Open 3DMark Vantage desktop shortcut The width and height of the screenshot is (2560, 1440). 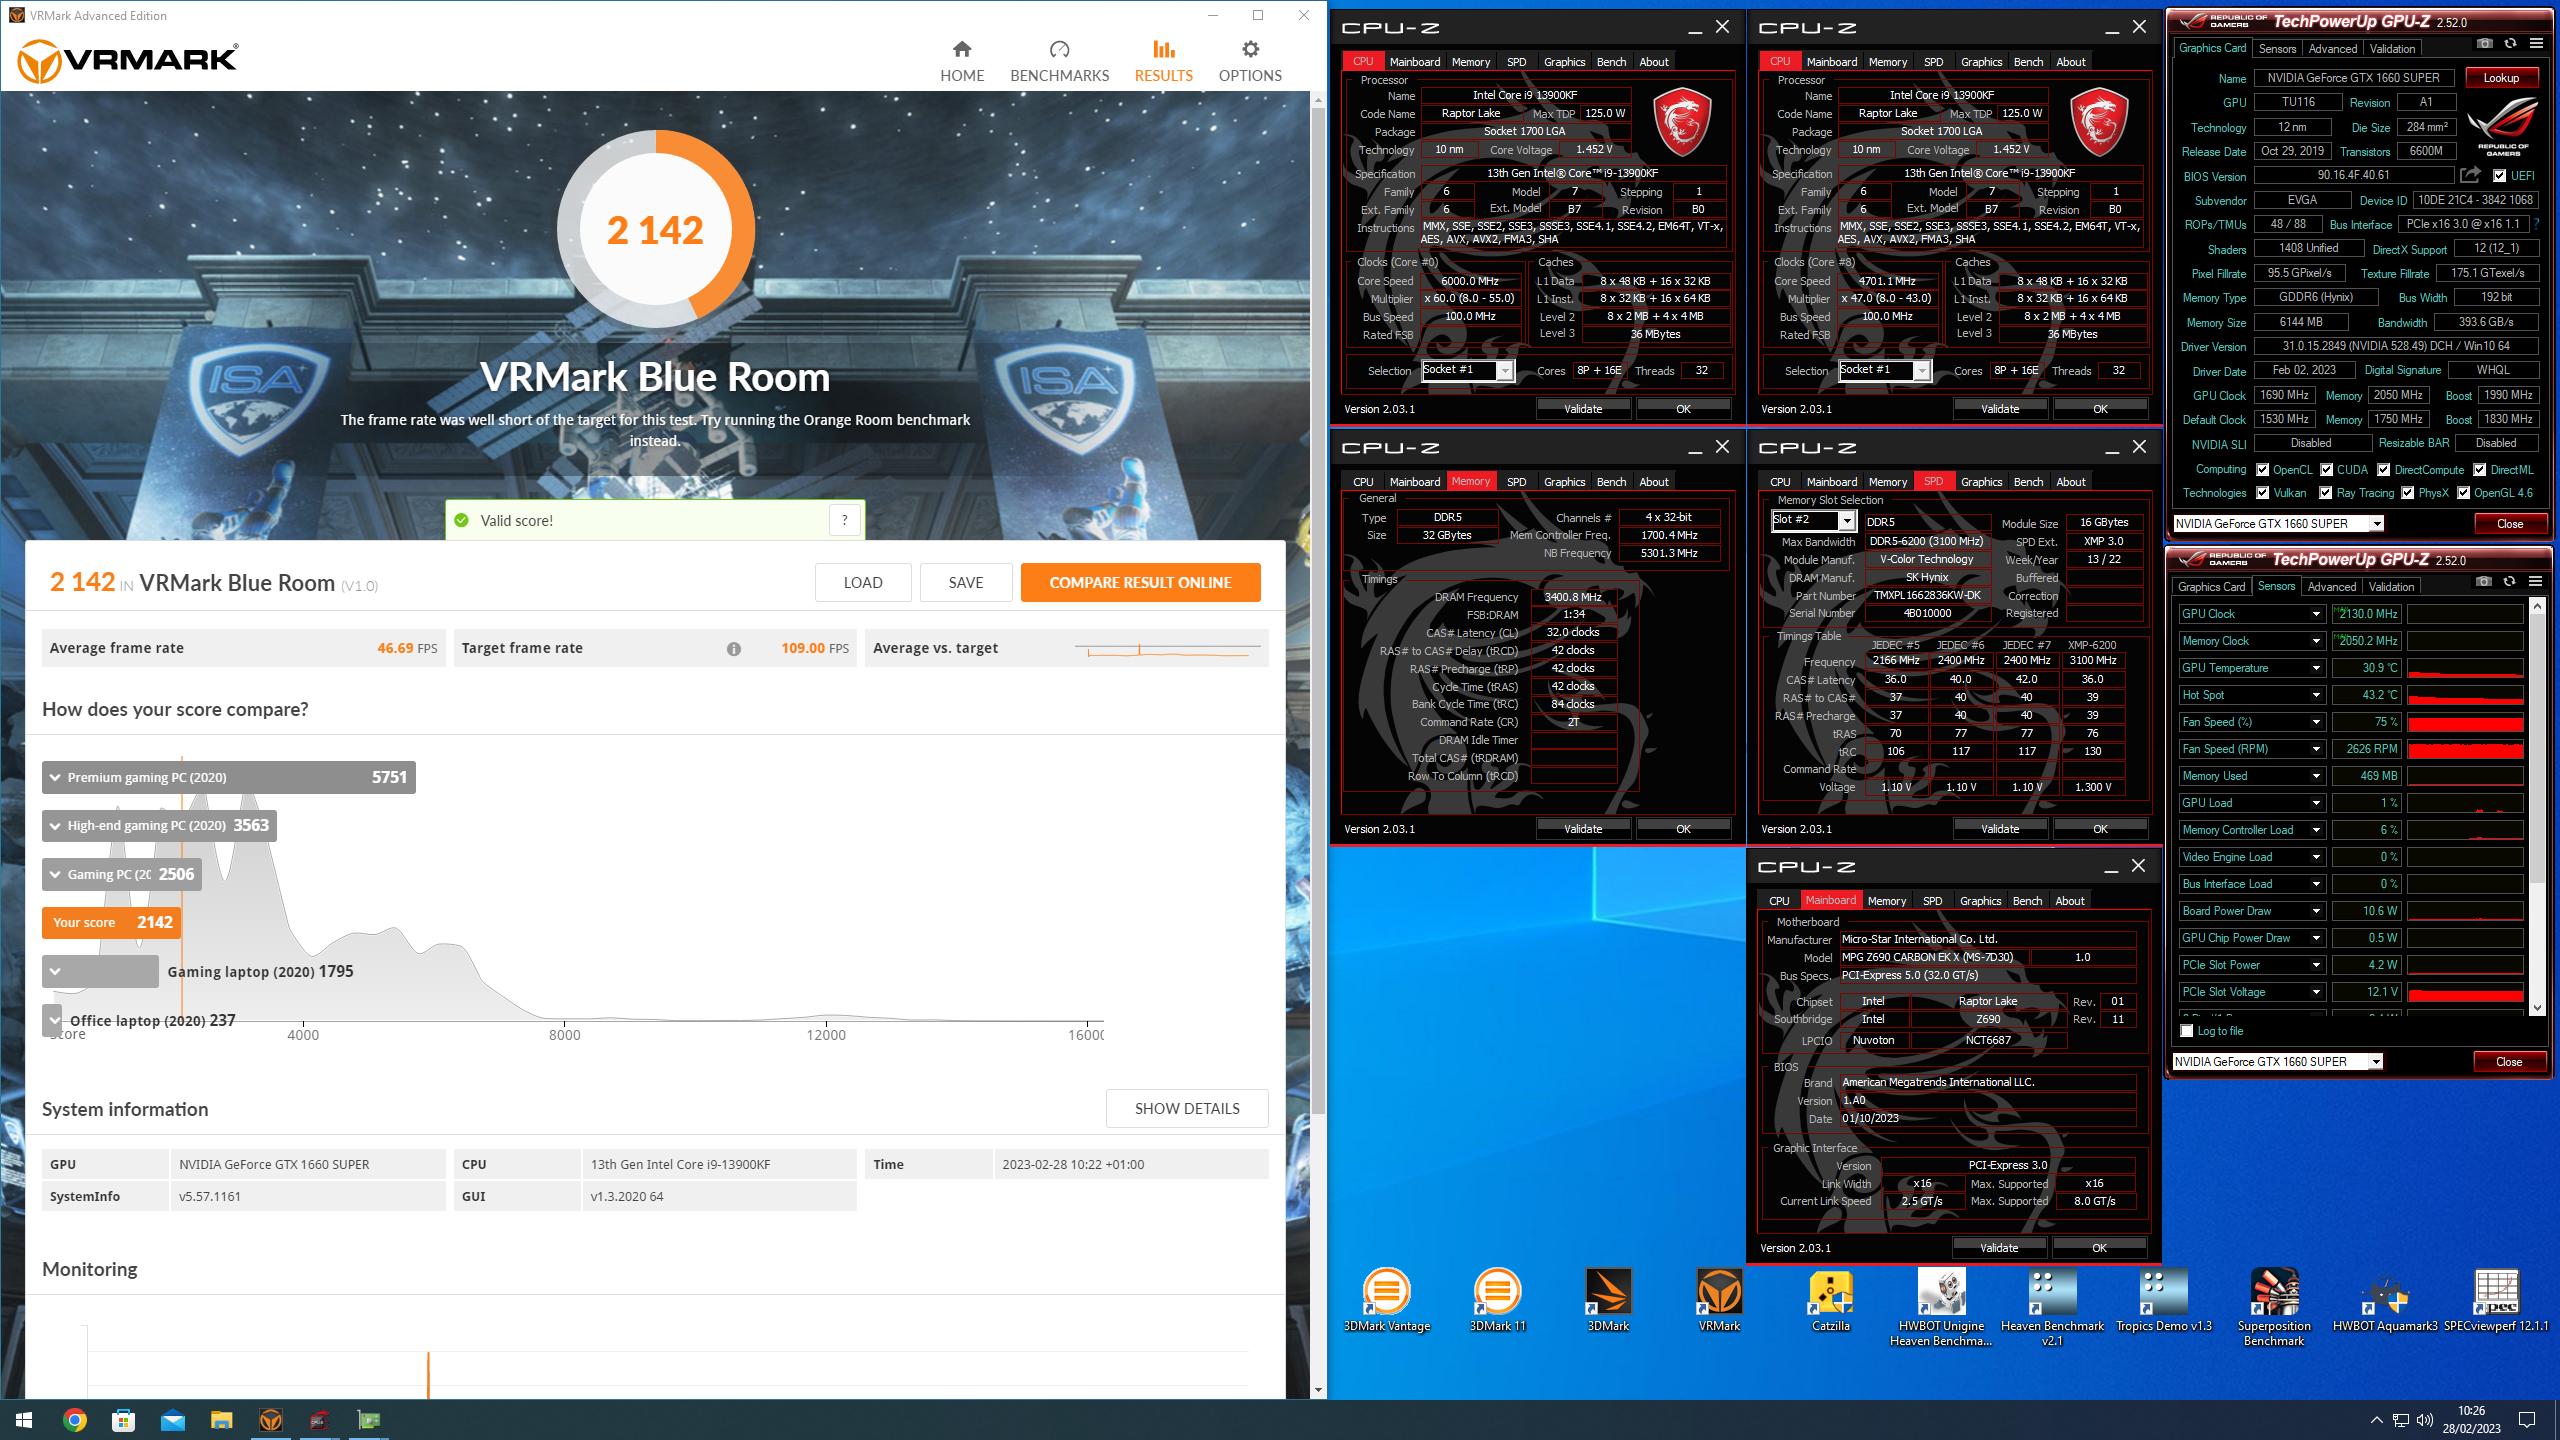click(1387, 1300)
